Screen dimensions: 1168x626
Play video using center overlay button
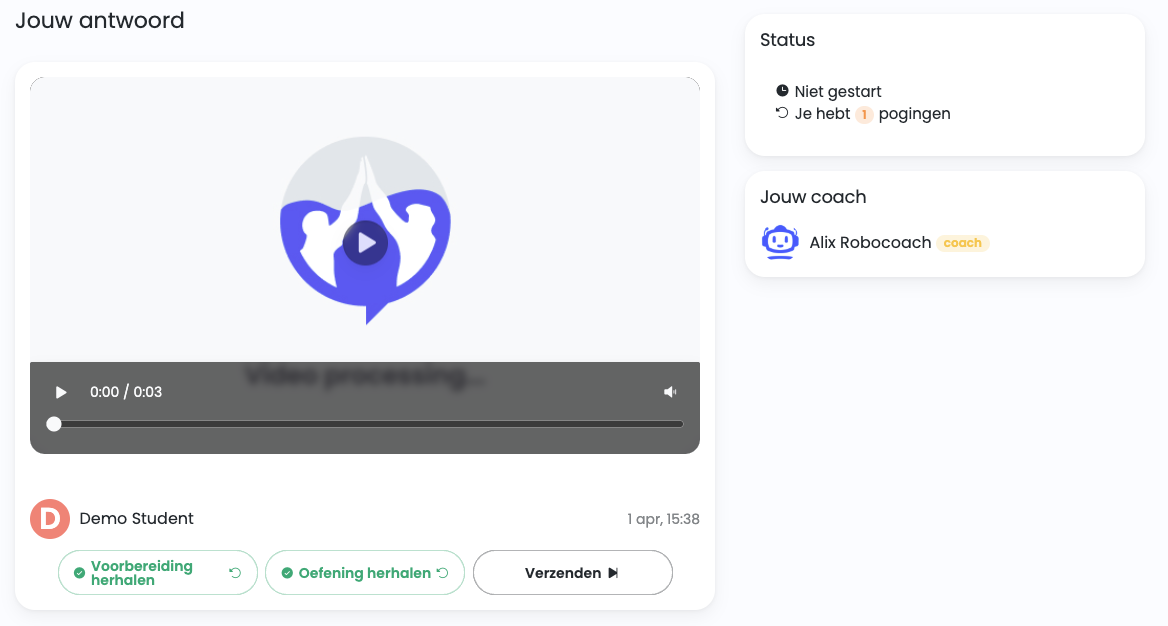pyautogui.click(x=365, y=243)
